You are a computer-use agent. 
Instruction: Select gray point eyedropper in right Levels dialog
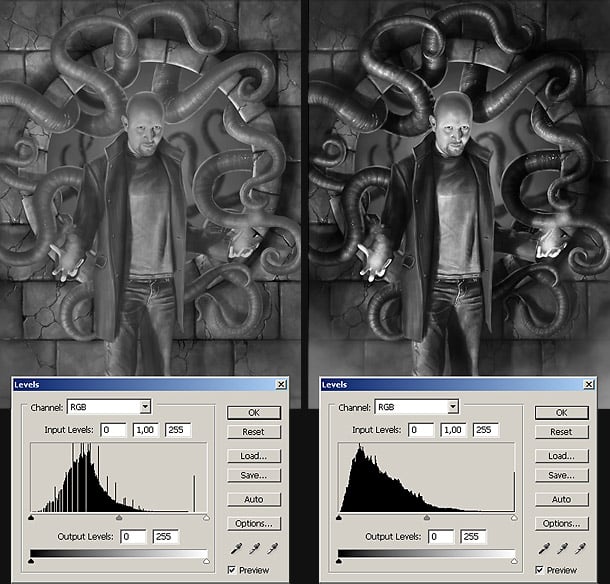tap(562, 549)
